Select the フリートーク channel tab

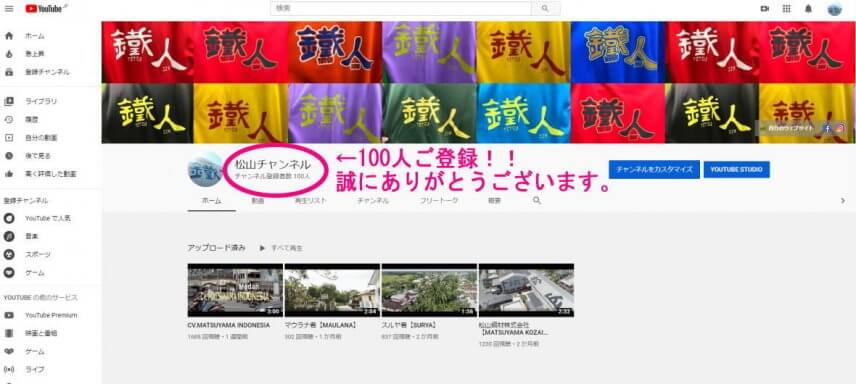pyautogui.click(x=439, y=201)
